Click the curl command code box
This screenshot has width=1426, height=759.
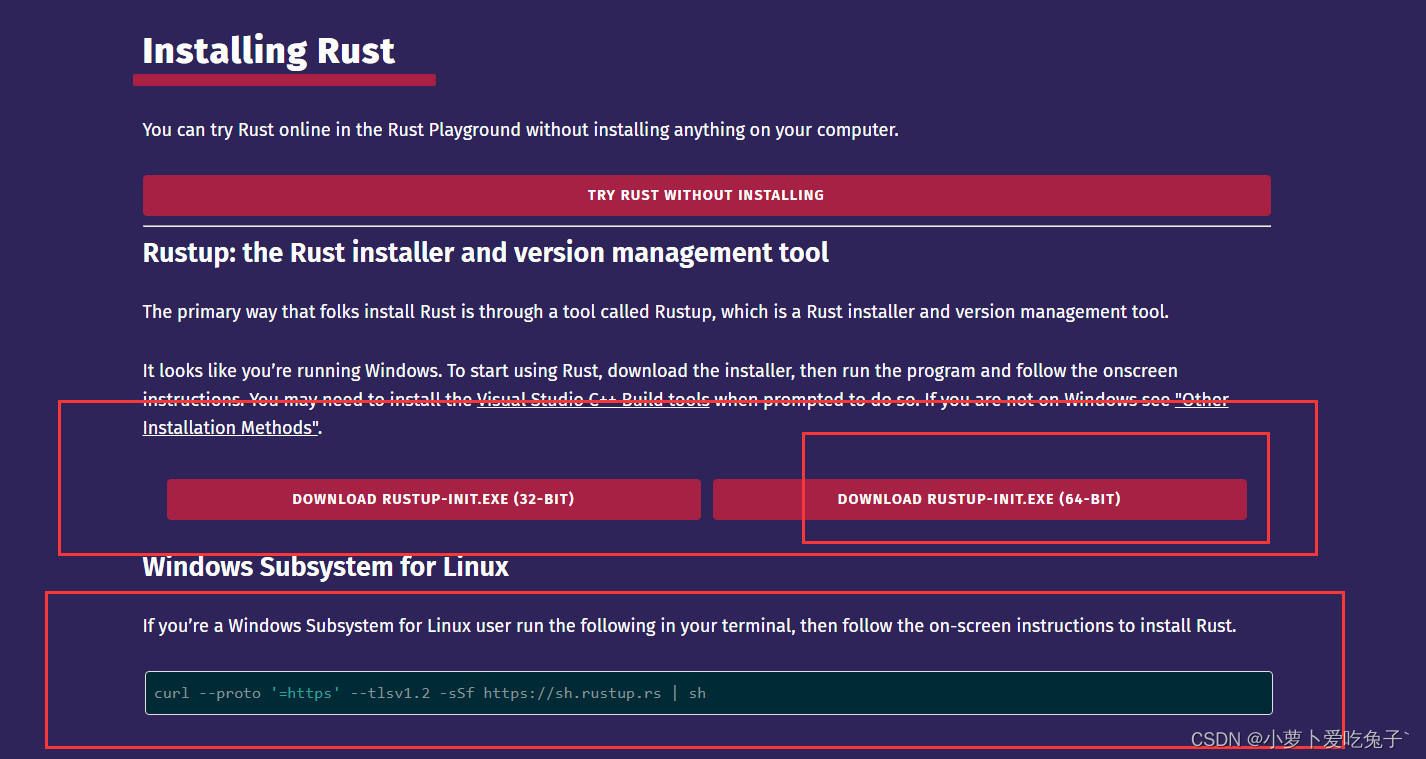pos(708,692)
